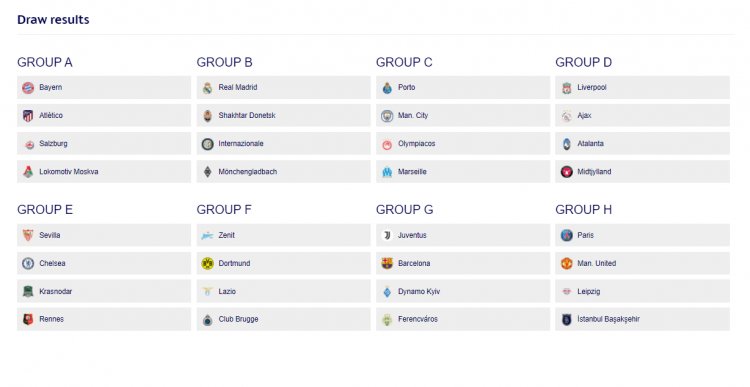Image resolution: width=750 pixels, height=387 pixels.
Task: Click the Barcelona crest icon
Action: (387, 263)
